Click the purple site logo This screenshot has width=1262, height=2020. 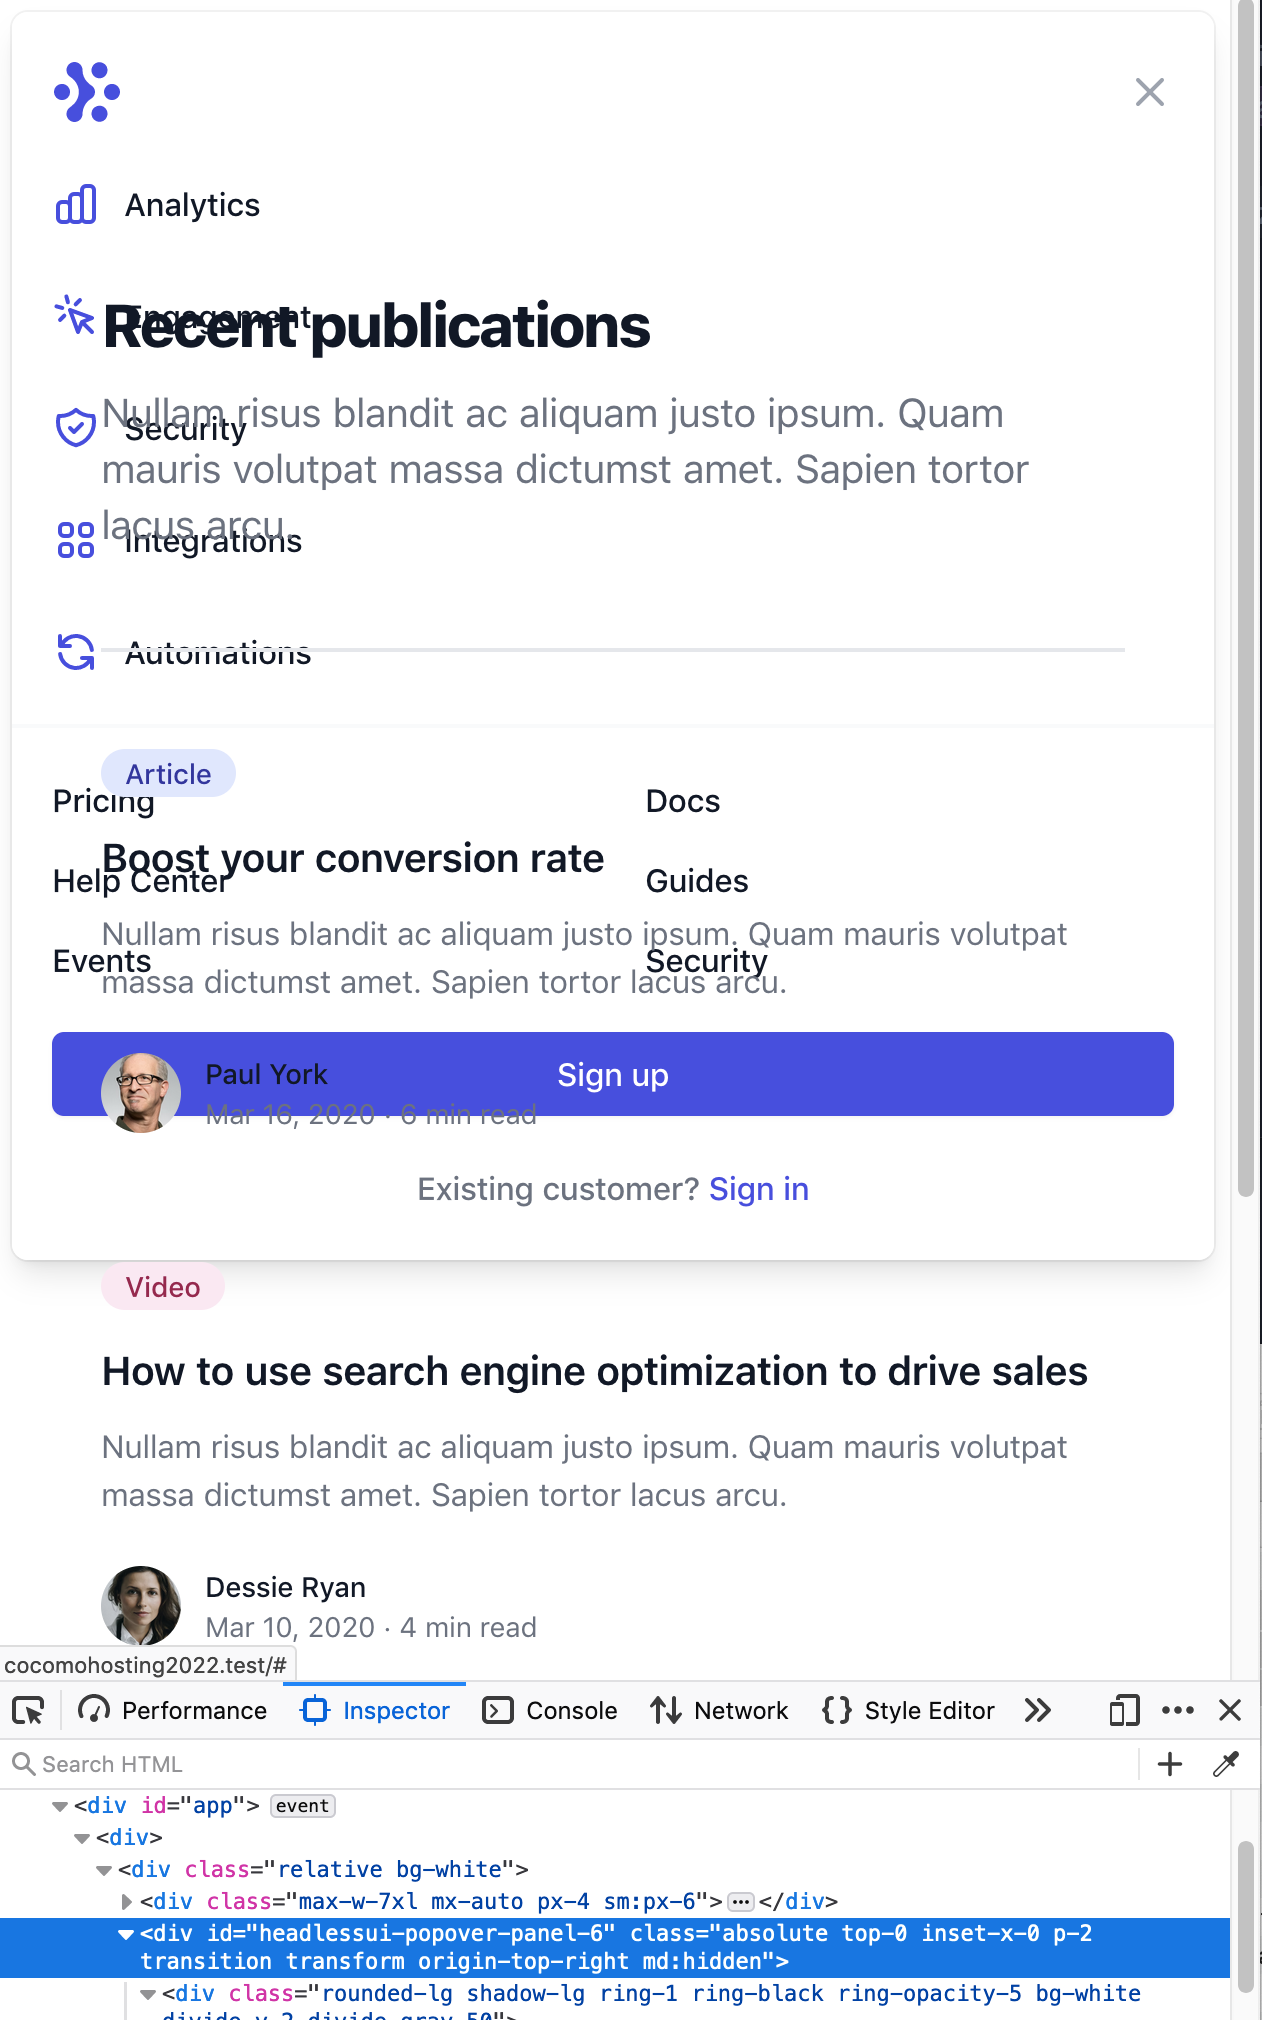[x=87, y=92]
